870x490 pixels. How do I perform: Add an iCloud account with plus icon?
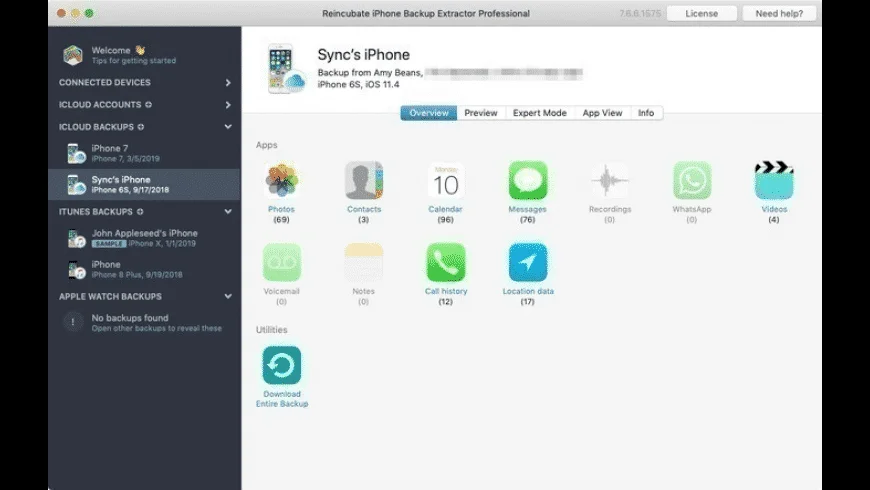149,104
